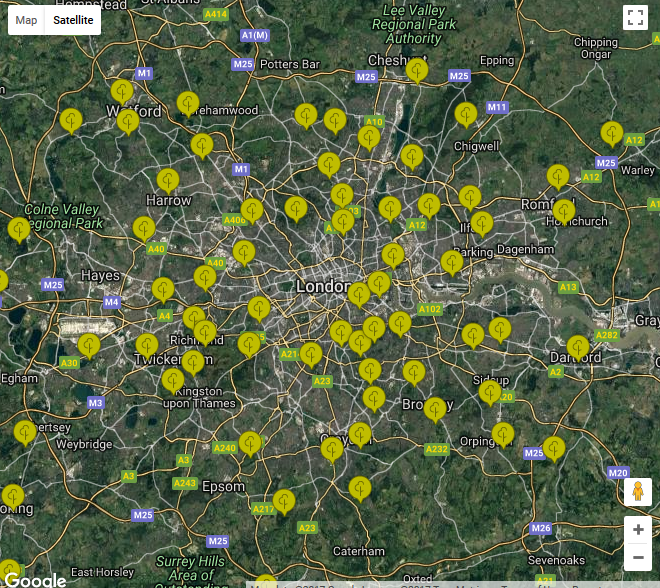Click tree marker beside the A240 shield

click(250, 444)
